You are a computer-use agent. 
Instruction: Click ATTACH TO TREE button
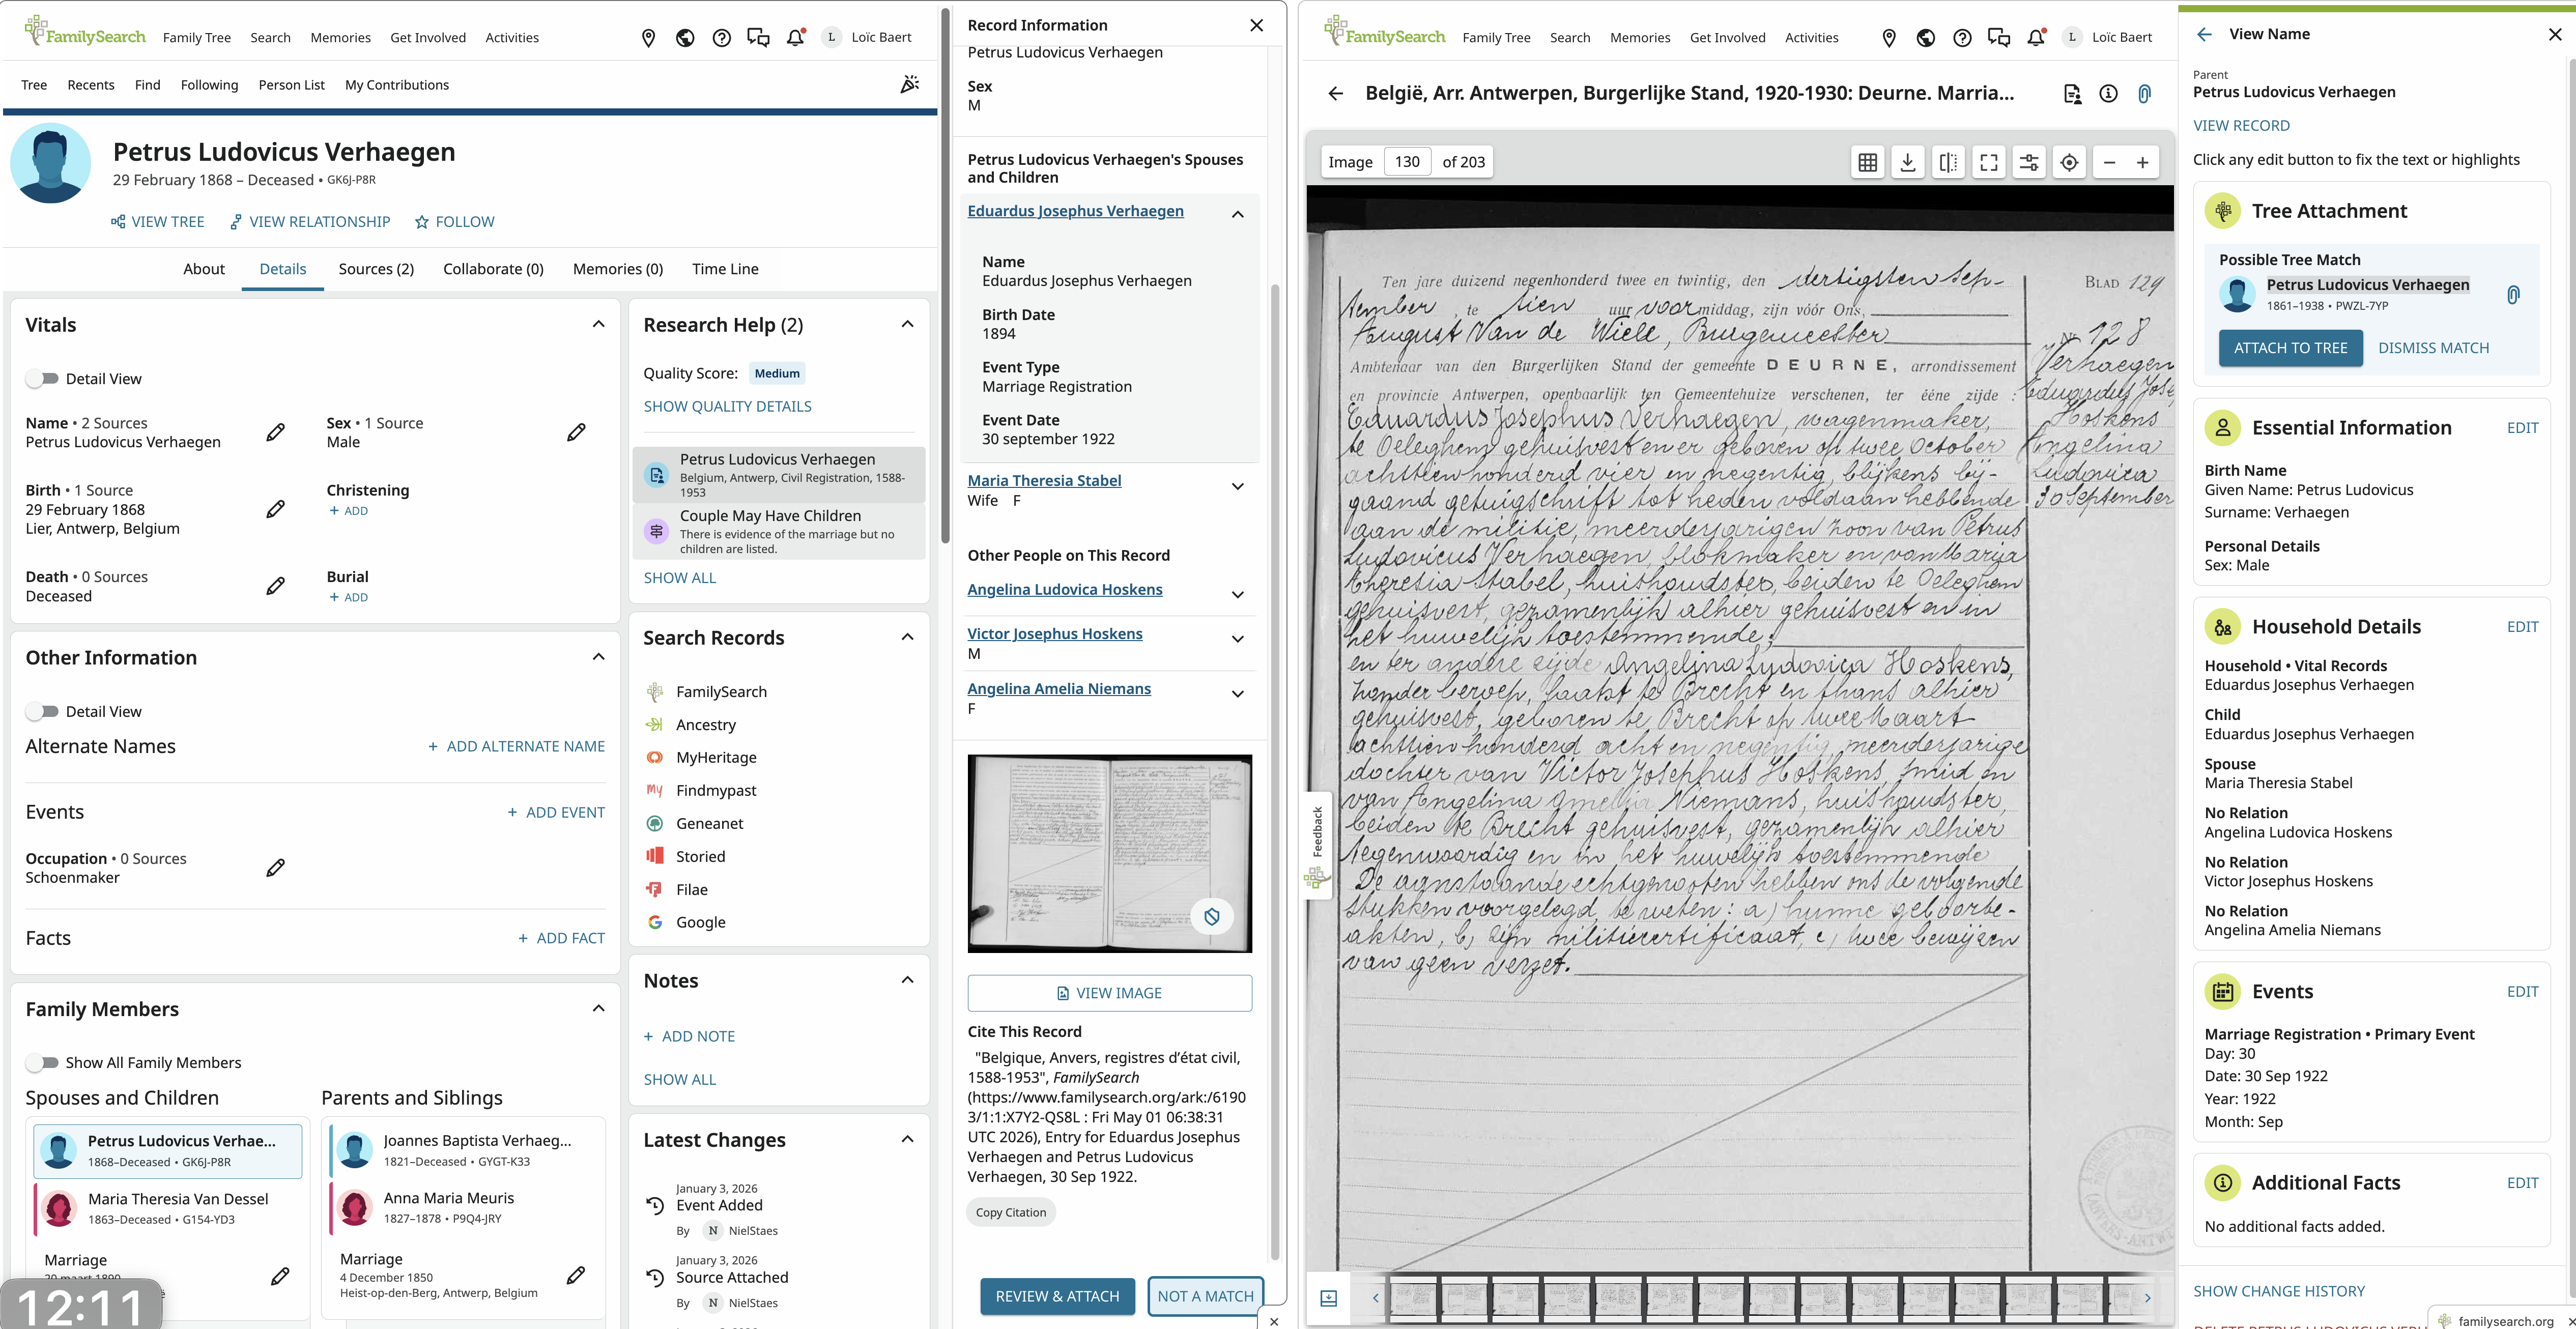coord(2290,348)
